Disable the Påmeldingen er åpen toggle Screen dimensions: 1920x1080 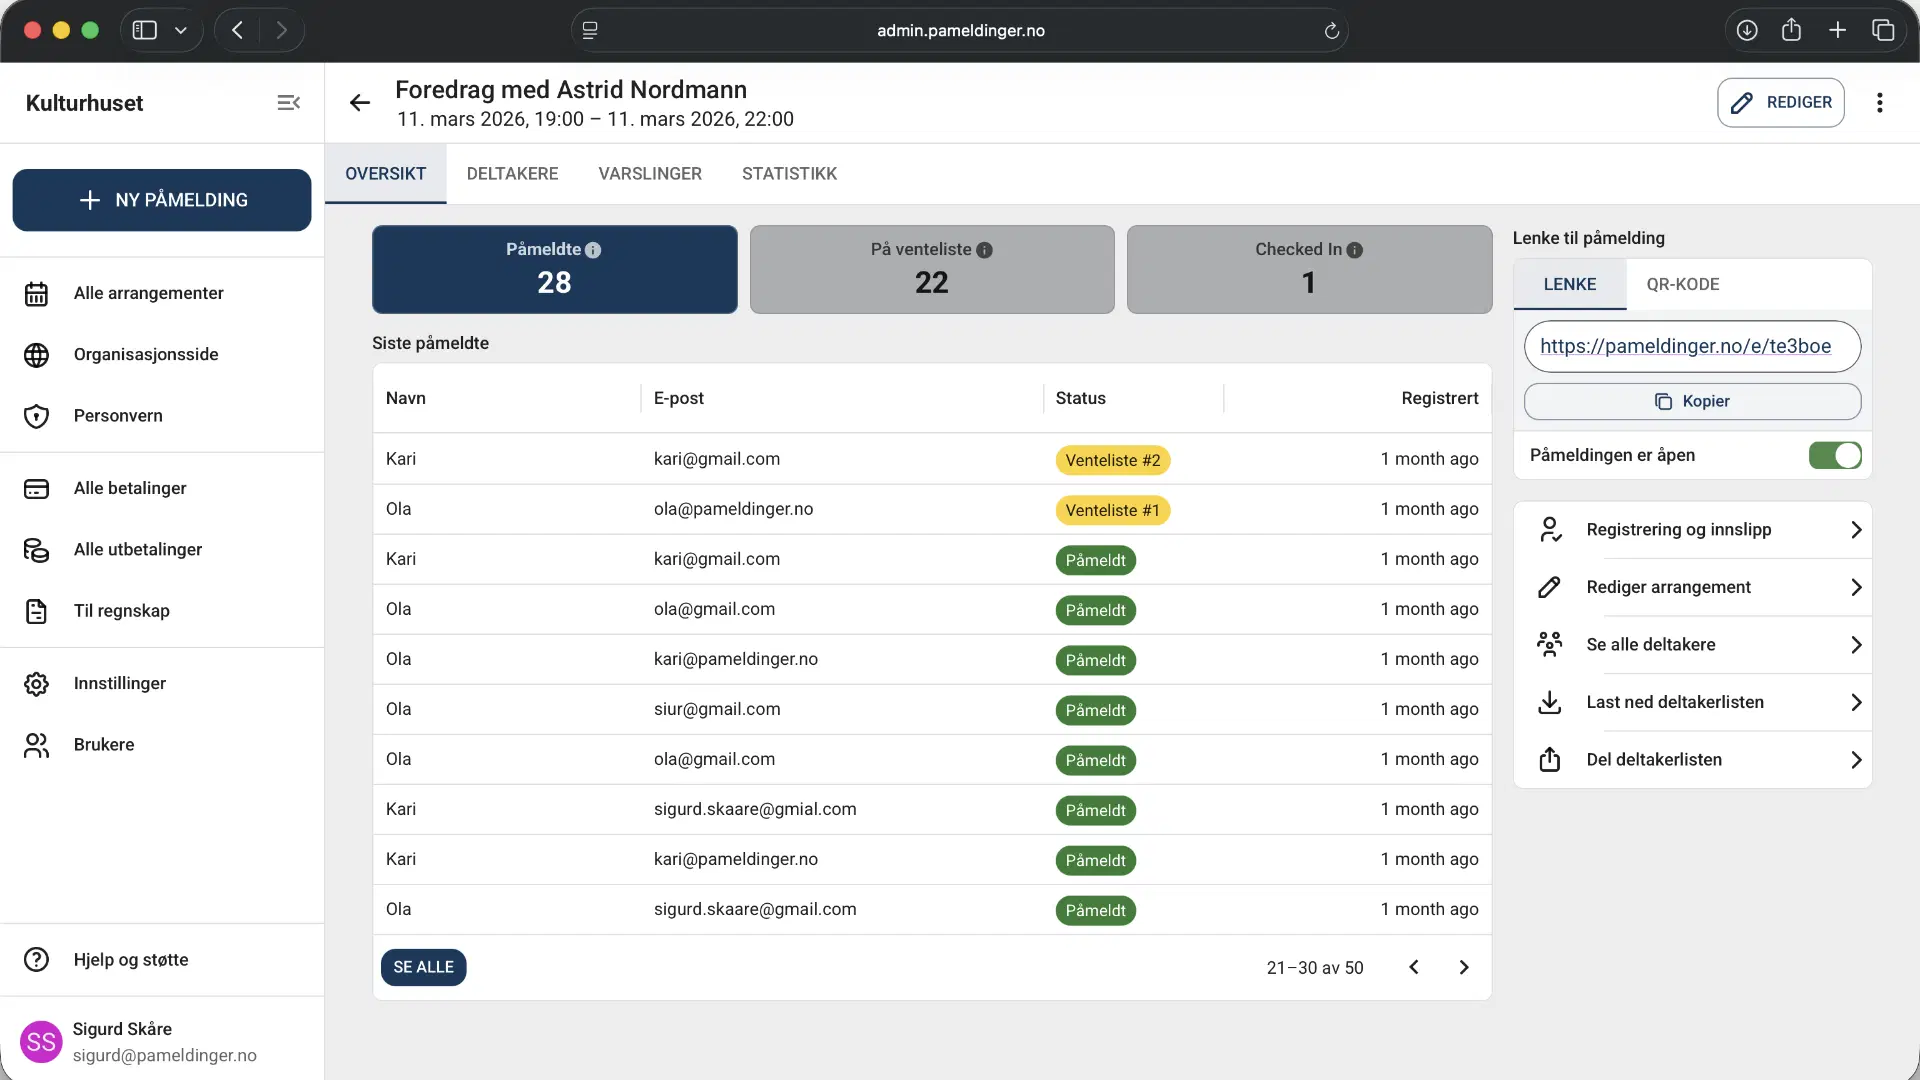1835,455
